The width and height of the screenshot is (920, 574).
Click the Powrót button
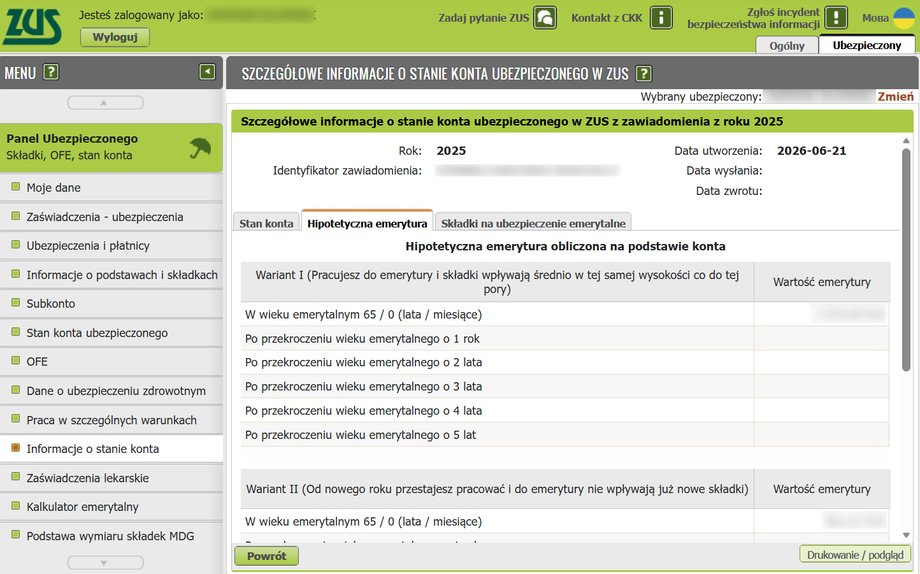[x=266, y=556]
